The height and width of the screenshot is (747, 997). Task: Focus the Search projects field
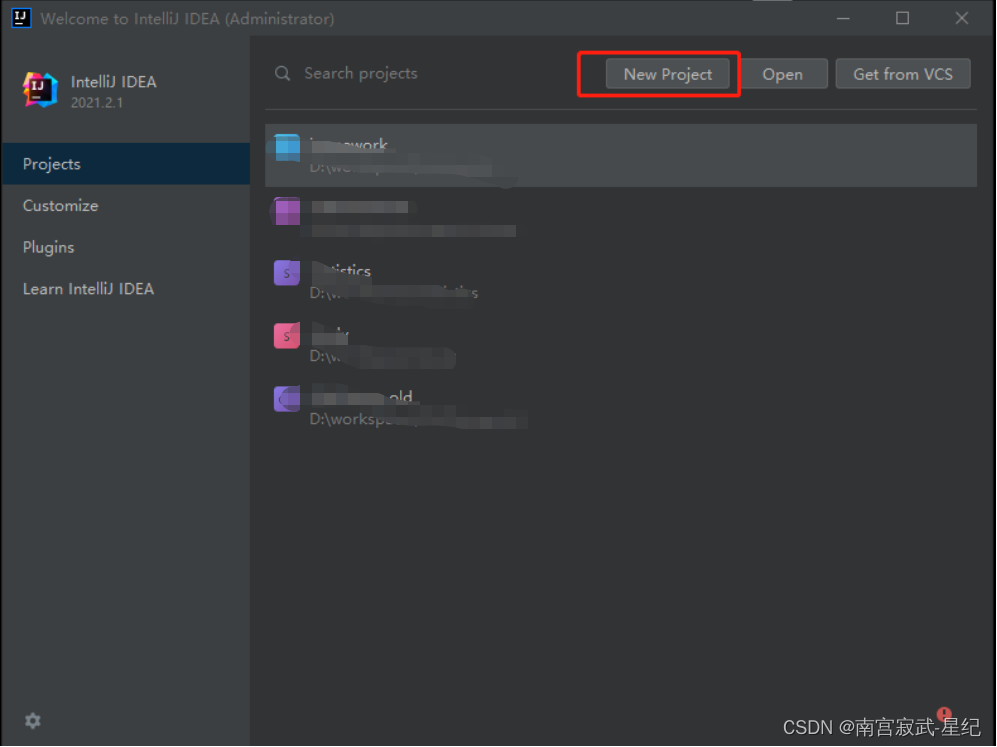click(x=424, y=73)
